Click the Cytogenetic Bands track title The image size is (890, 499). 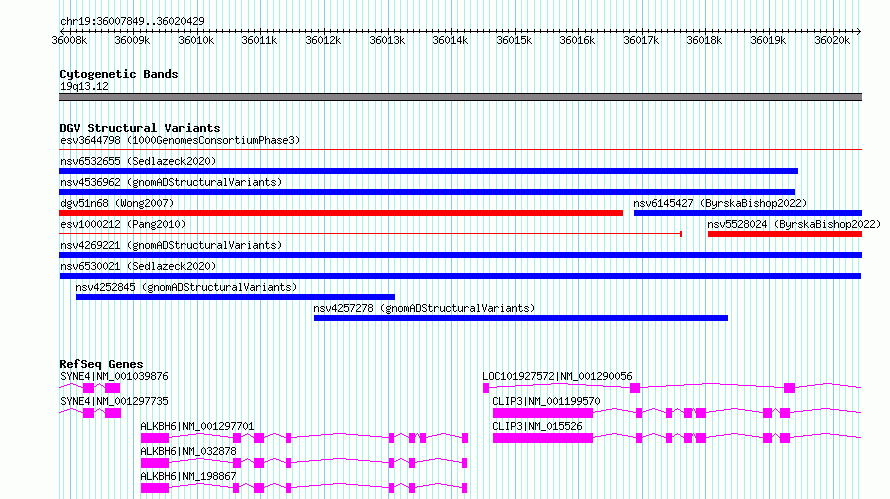click(119, 74)
